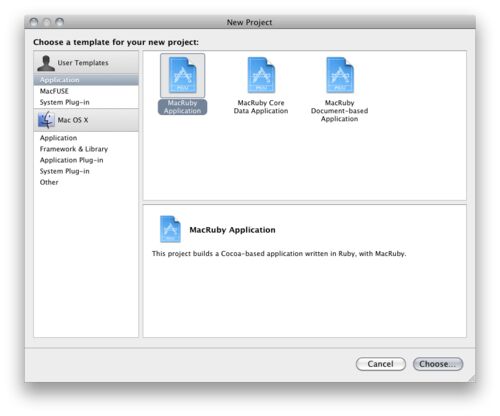Close the New Project window
500x416 pixels.
click(34, 22)
